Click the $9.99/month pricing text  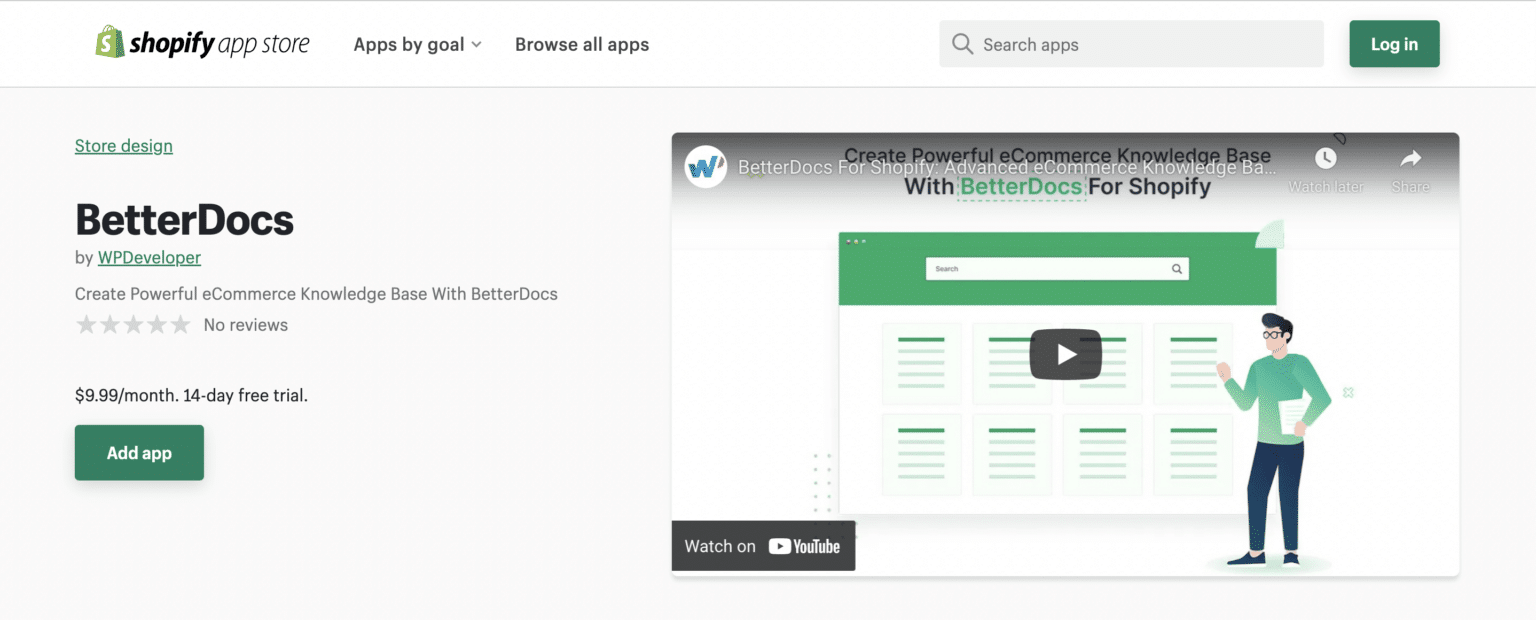coord(191,395)
